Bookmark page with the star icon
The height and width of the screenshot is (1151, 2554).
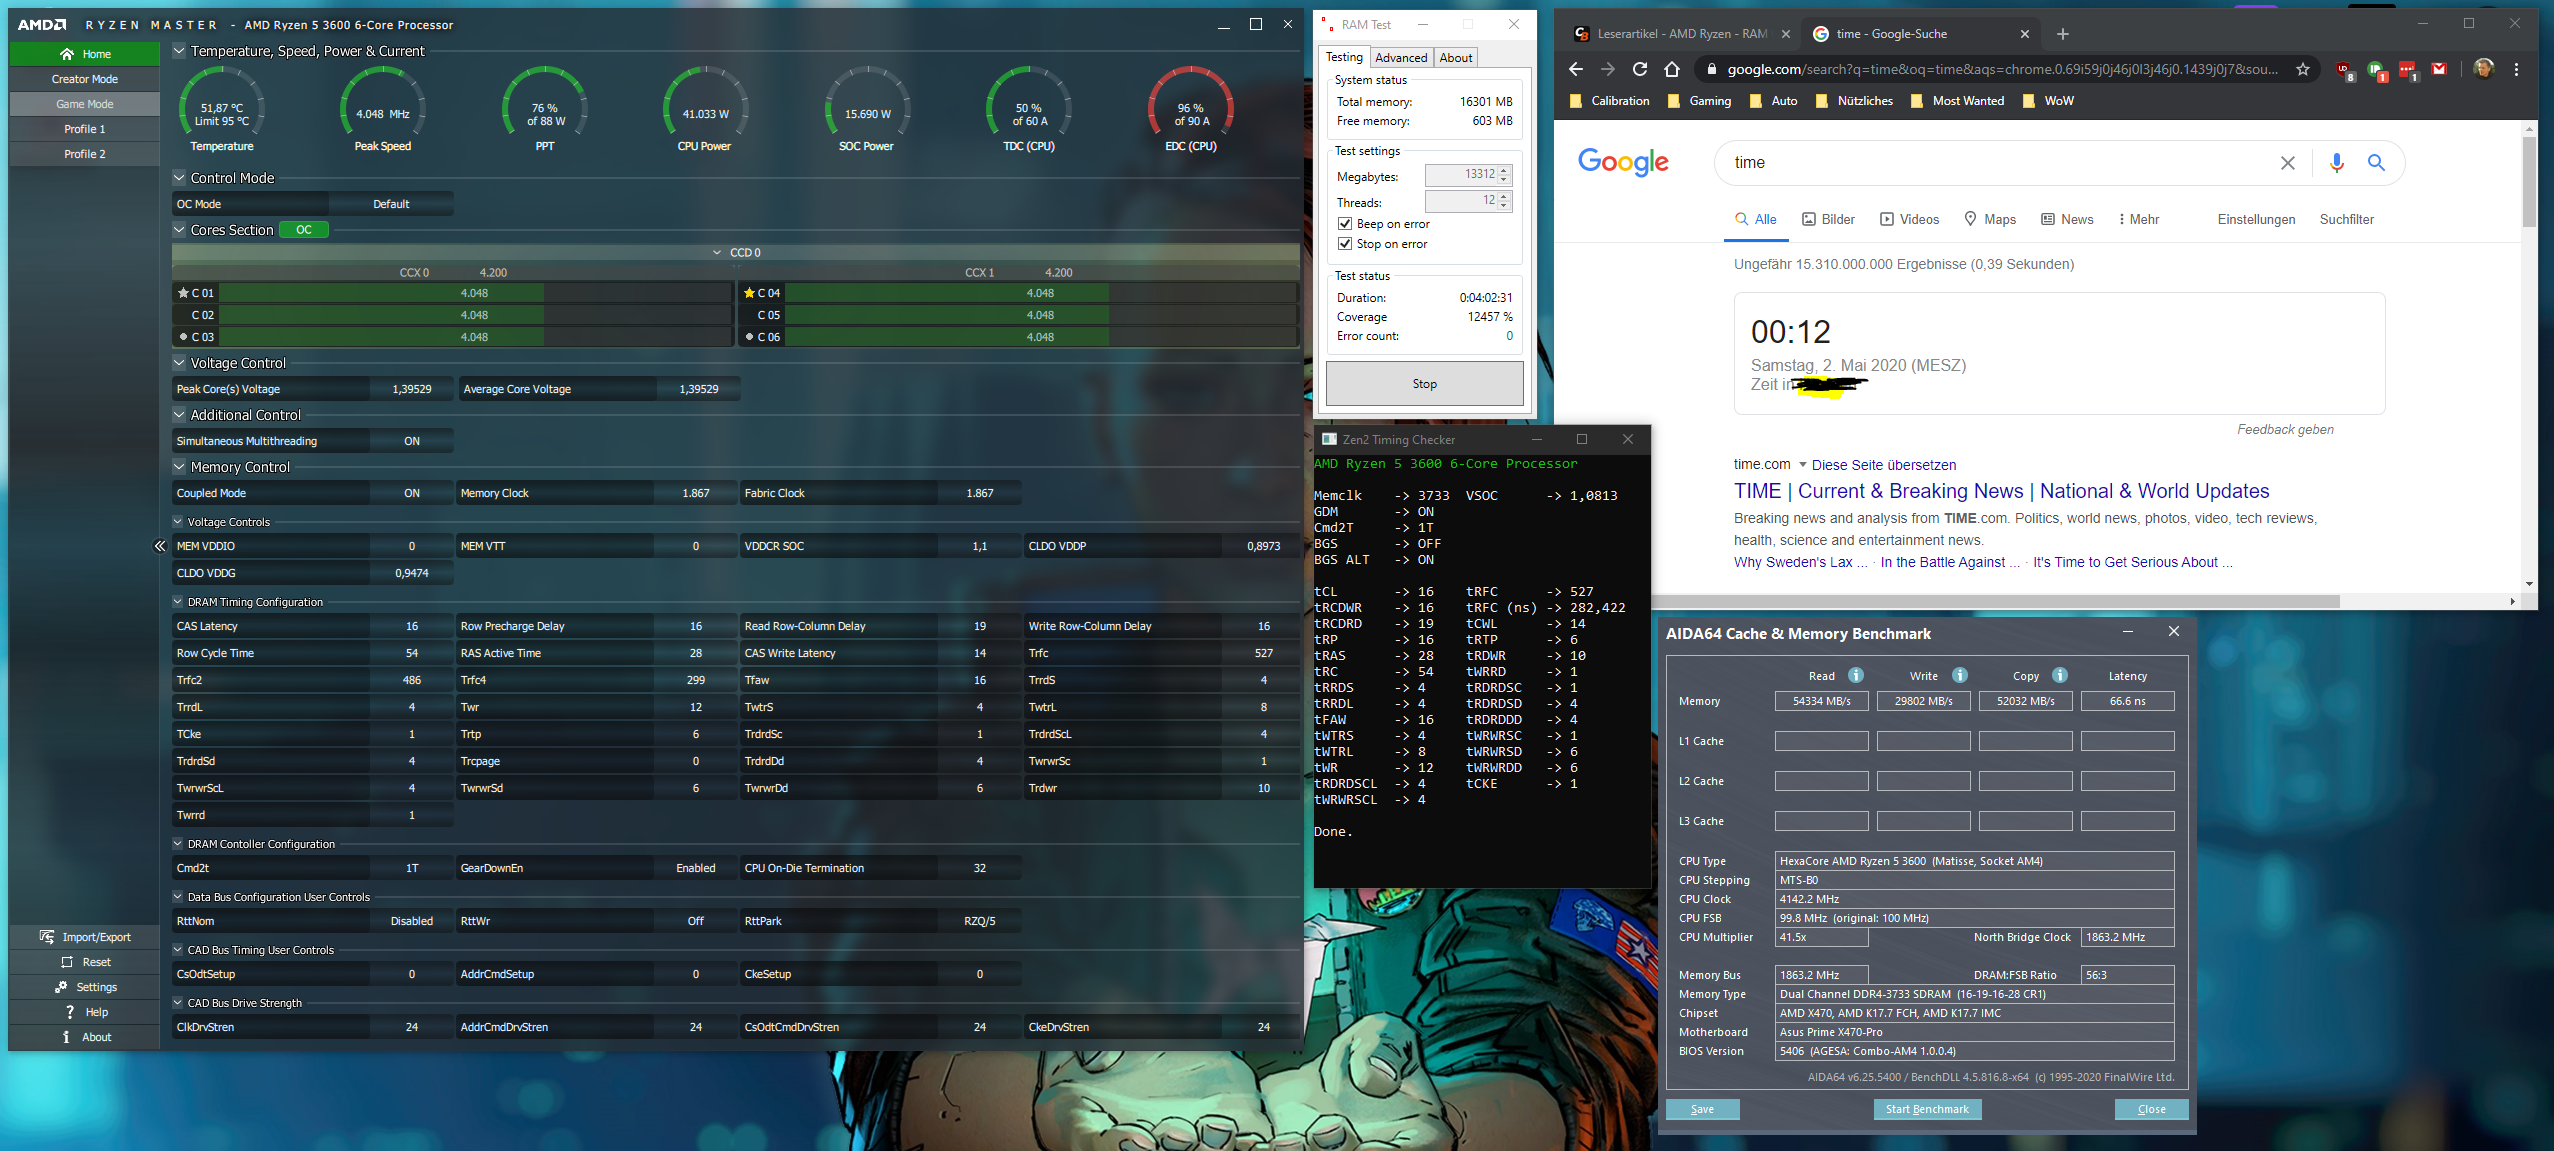point(2303,69)
